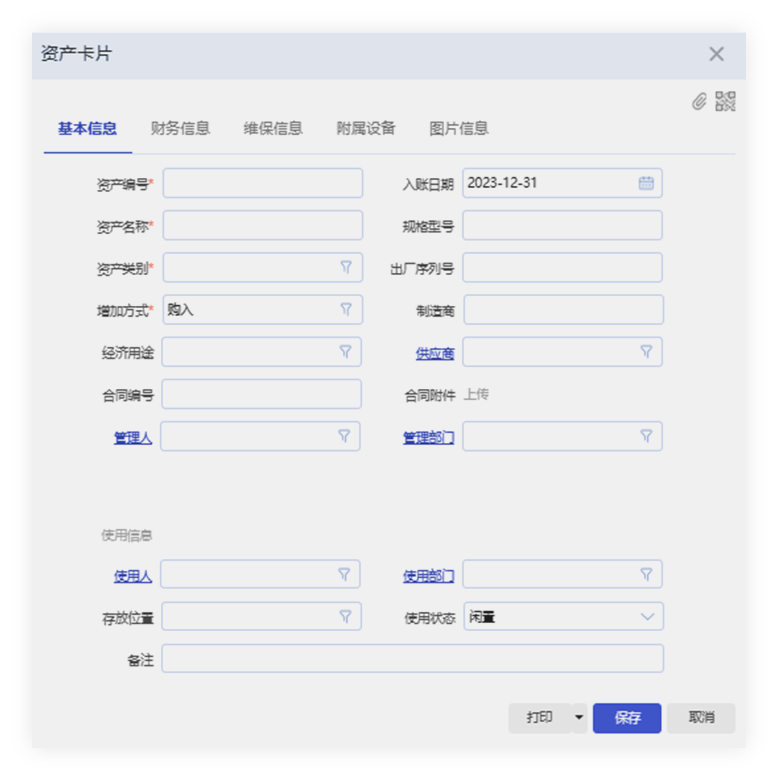Click filter icon in 使用人 field

pos(345,574)
